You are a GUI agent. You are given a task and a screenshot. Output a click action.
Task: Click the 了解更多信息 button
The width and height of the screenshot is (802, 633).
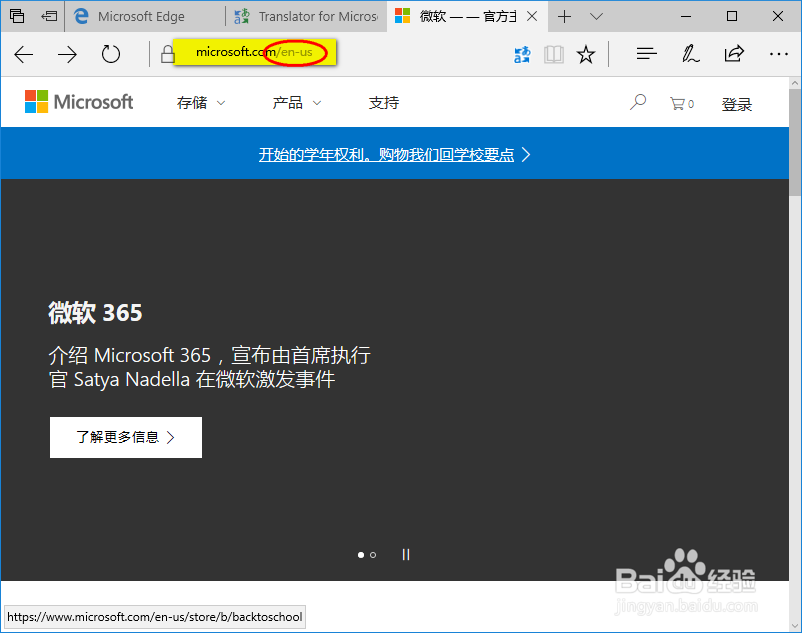[126, 437]
